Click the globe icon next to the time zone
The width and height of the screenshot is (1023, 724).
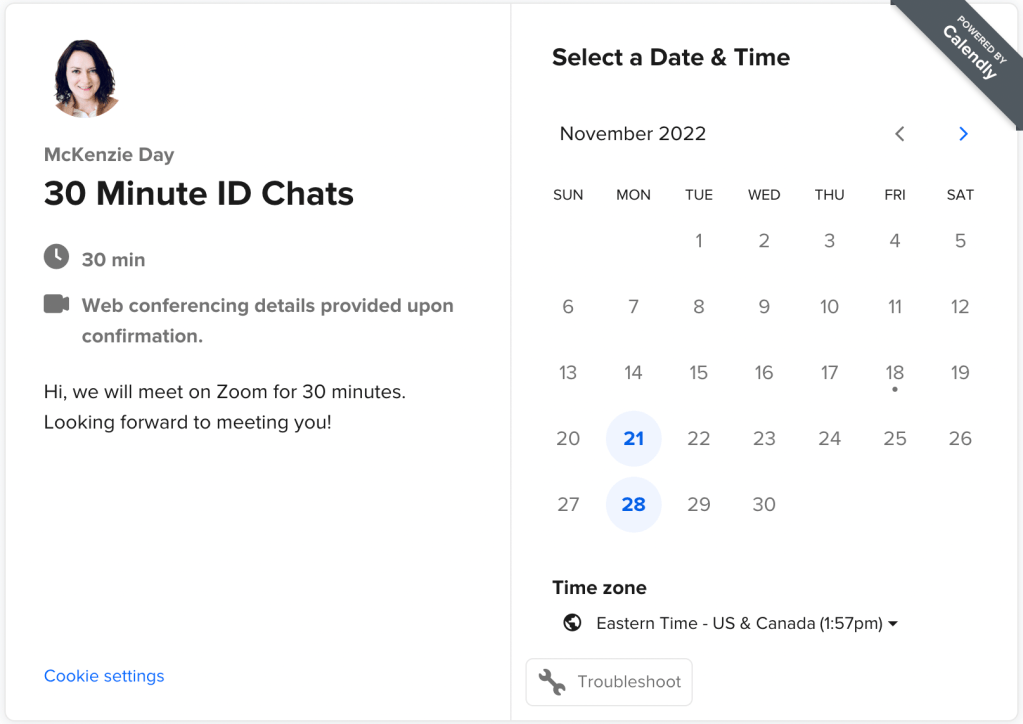(x=572, y=622)
